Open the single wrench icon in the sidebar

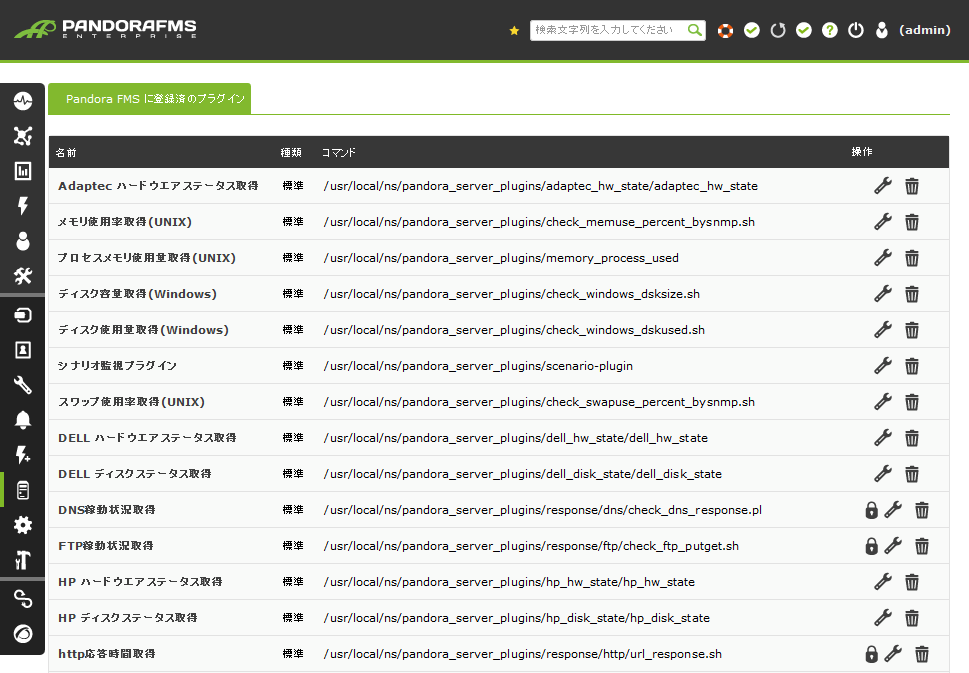(23, 385)
